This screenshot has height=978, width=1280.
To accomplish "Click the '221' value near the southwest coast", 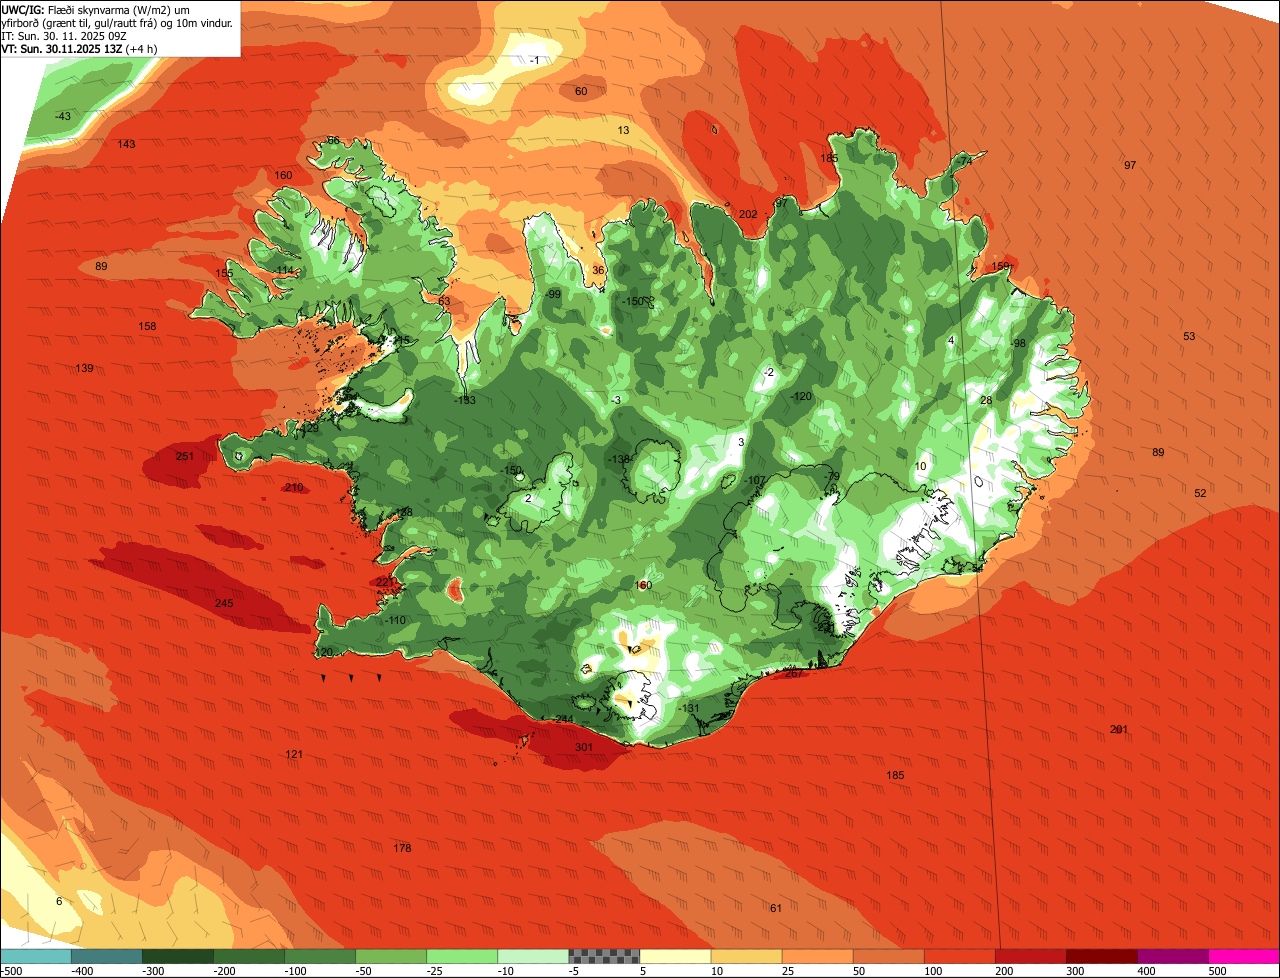I will [385, 581].
